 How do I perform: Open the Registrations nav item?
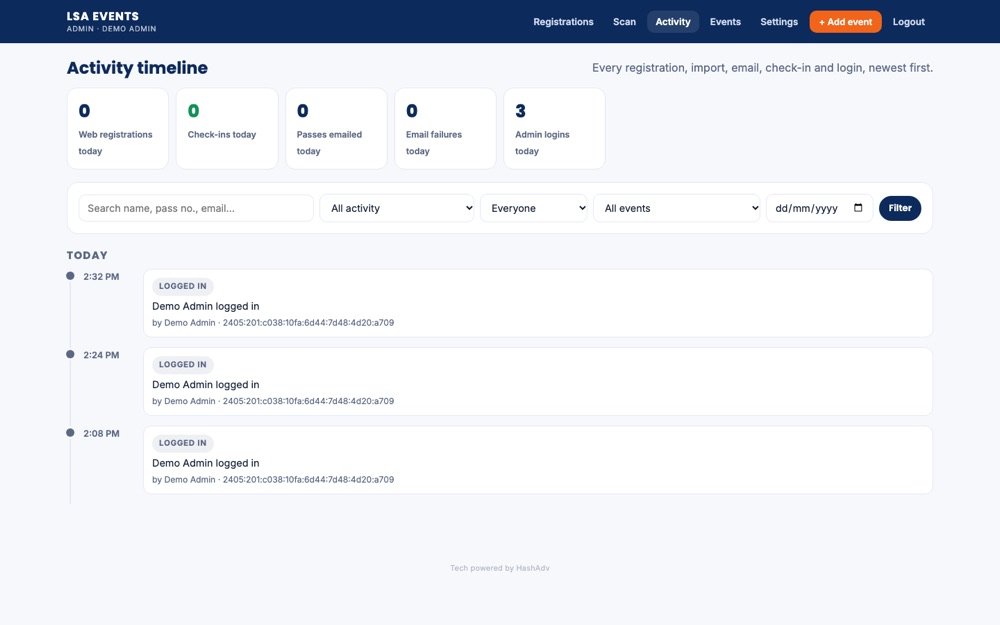point(563,22)
